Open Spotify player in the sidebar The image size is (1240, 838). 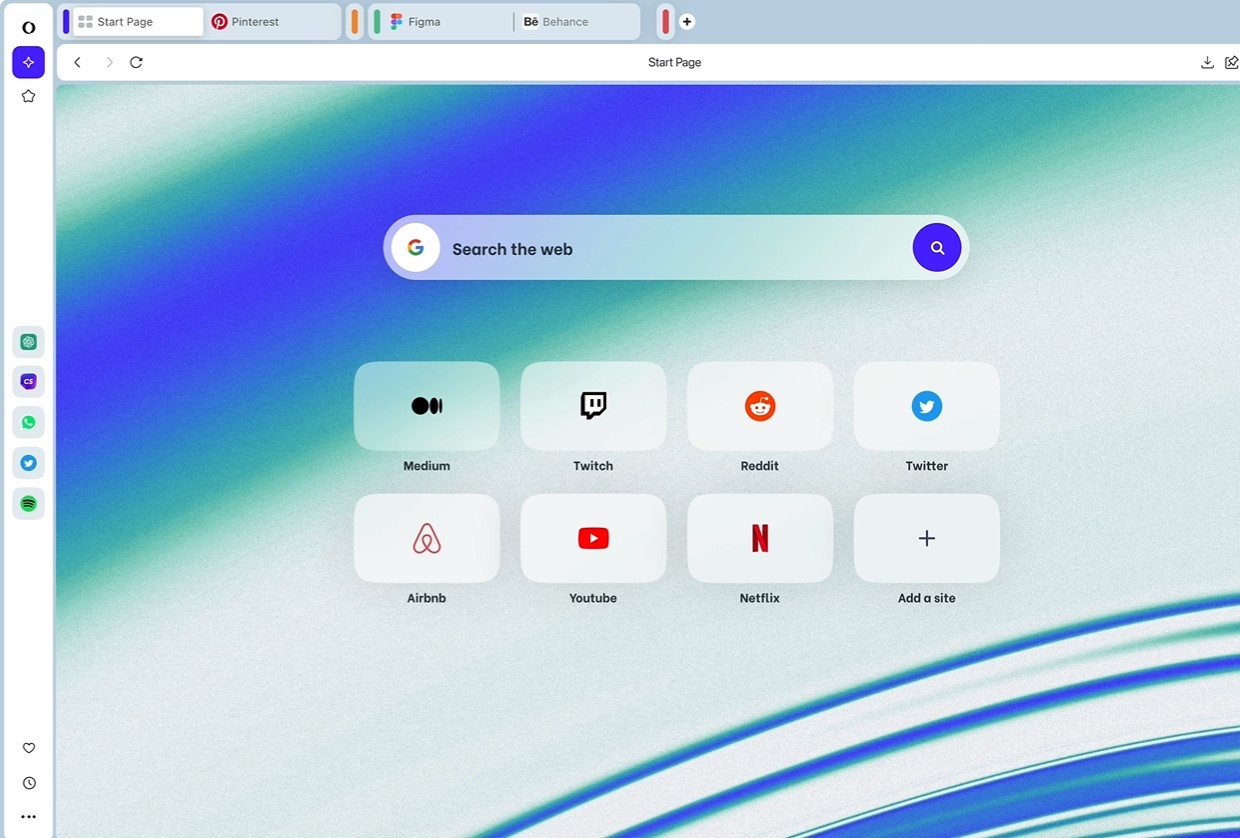coord(28,503)
